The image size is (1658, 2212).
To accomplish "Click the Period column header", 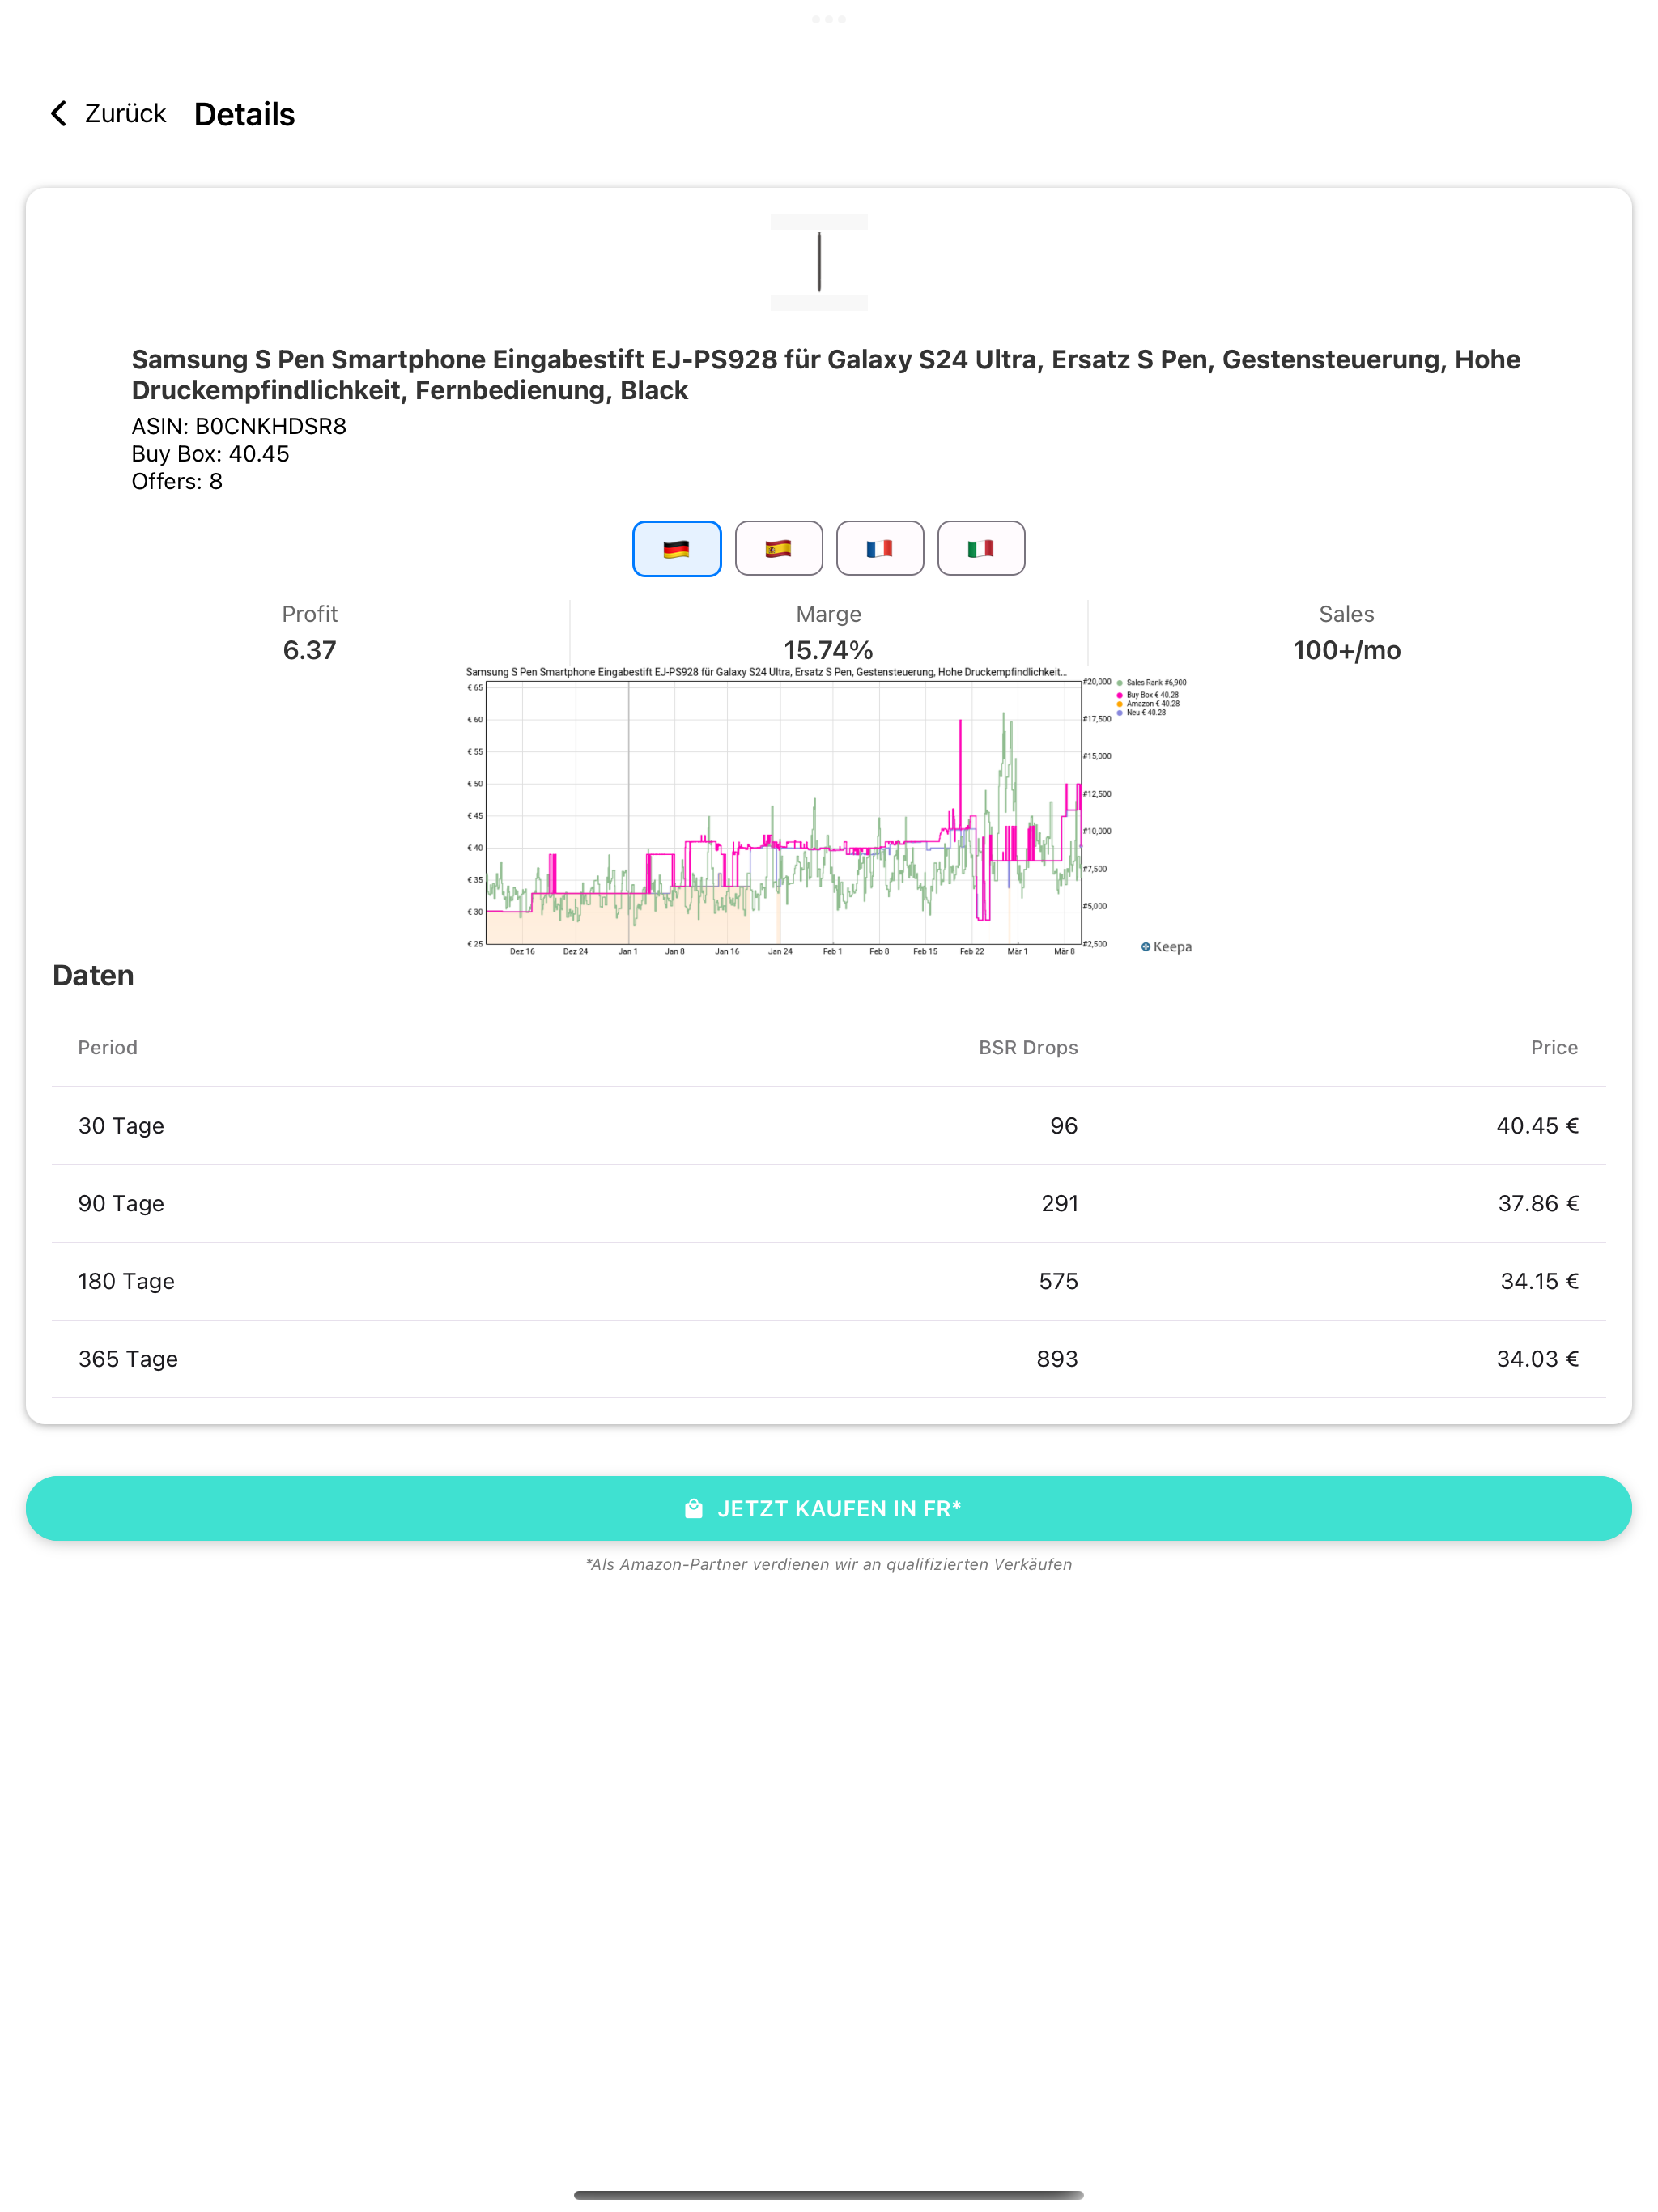I will click(x=108, y=1047).
